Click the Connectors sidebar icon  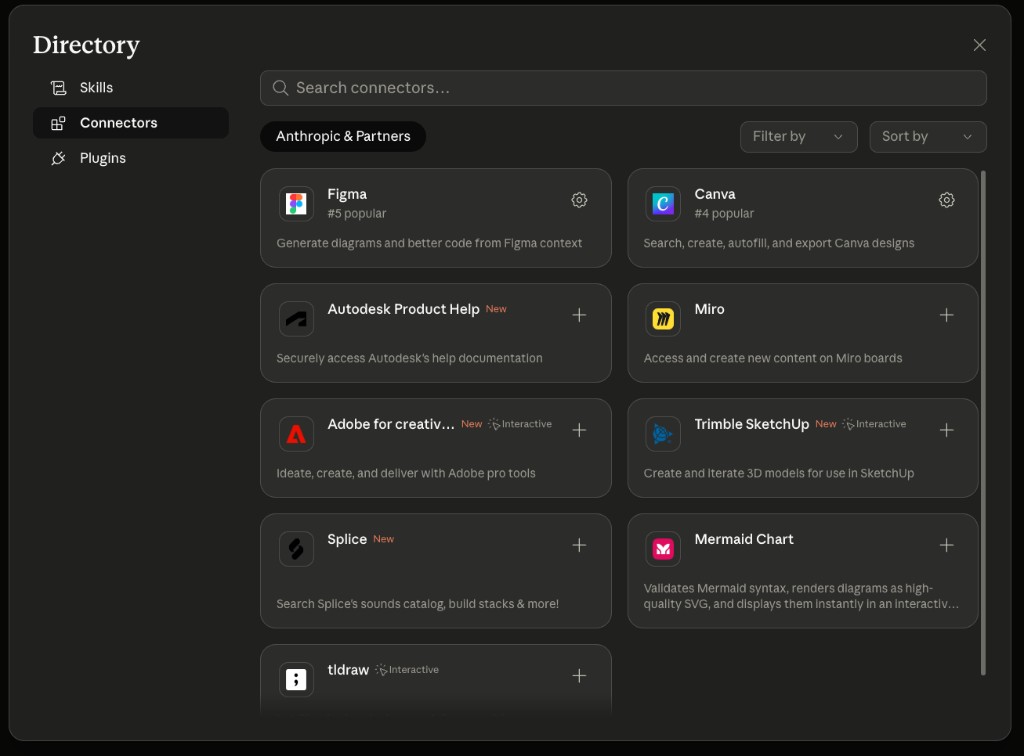[58, 123]
